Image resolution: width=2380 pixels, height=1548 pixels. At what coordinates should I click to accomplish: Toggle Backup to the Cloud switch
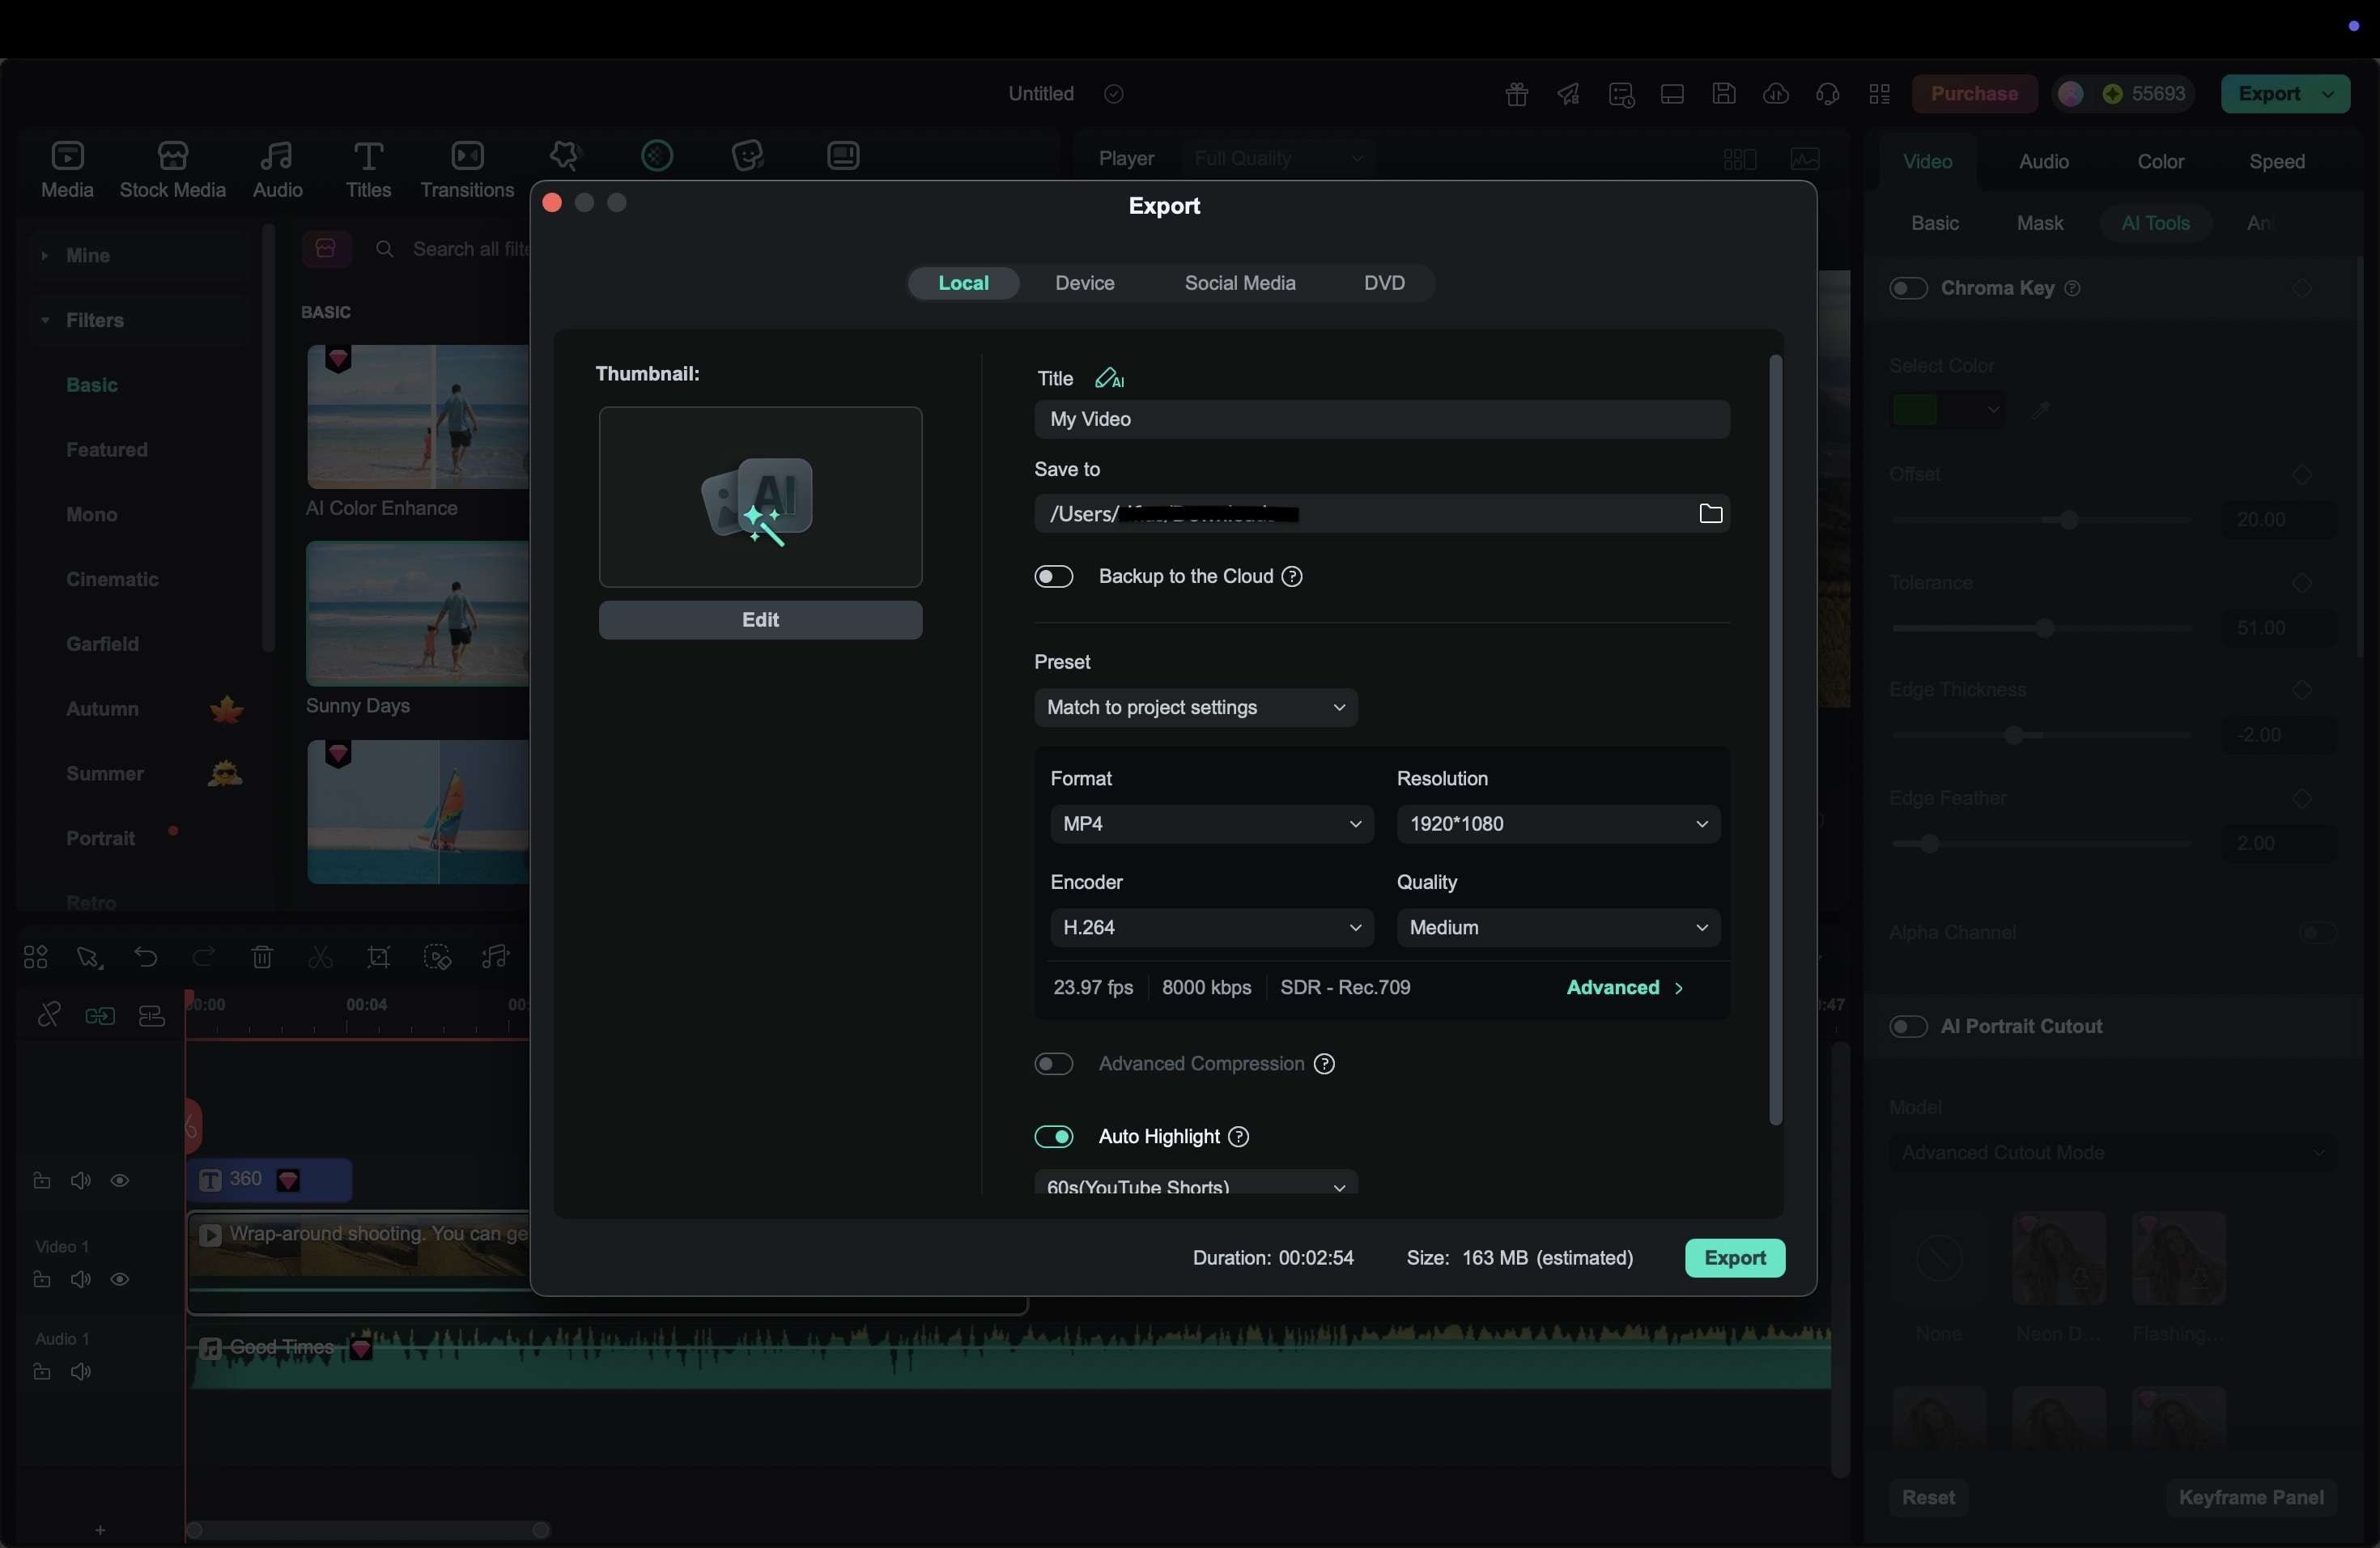click(1053, 577)
